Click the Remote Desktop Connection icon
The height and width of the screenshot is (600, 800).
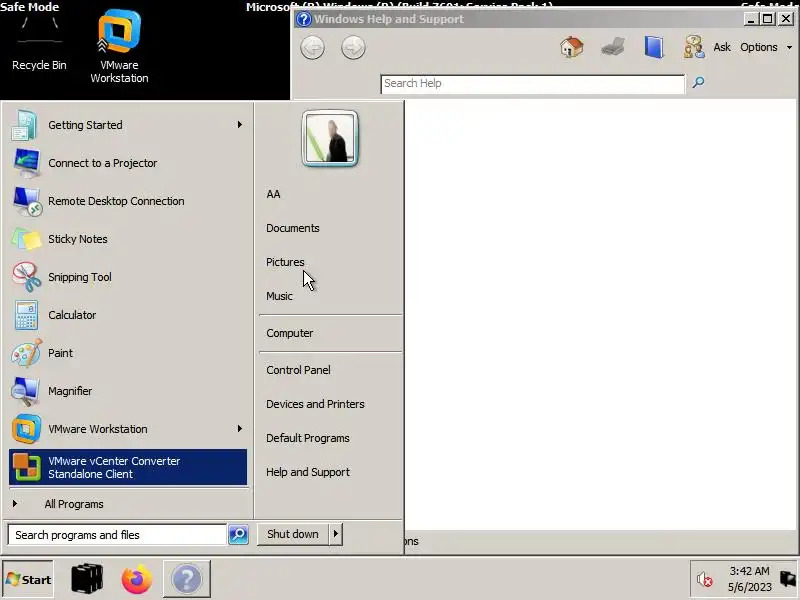(x=27, y=201)
